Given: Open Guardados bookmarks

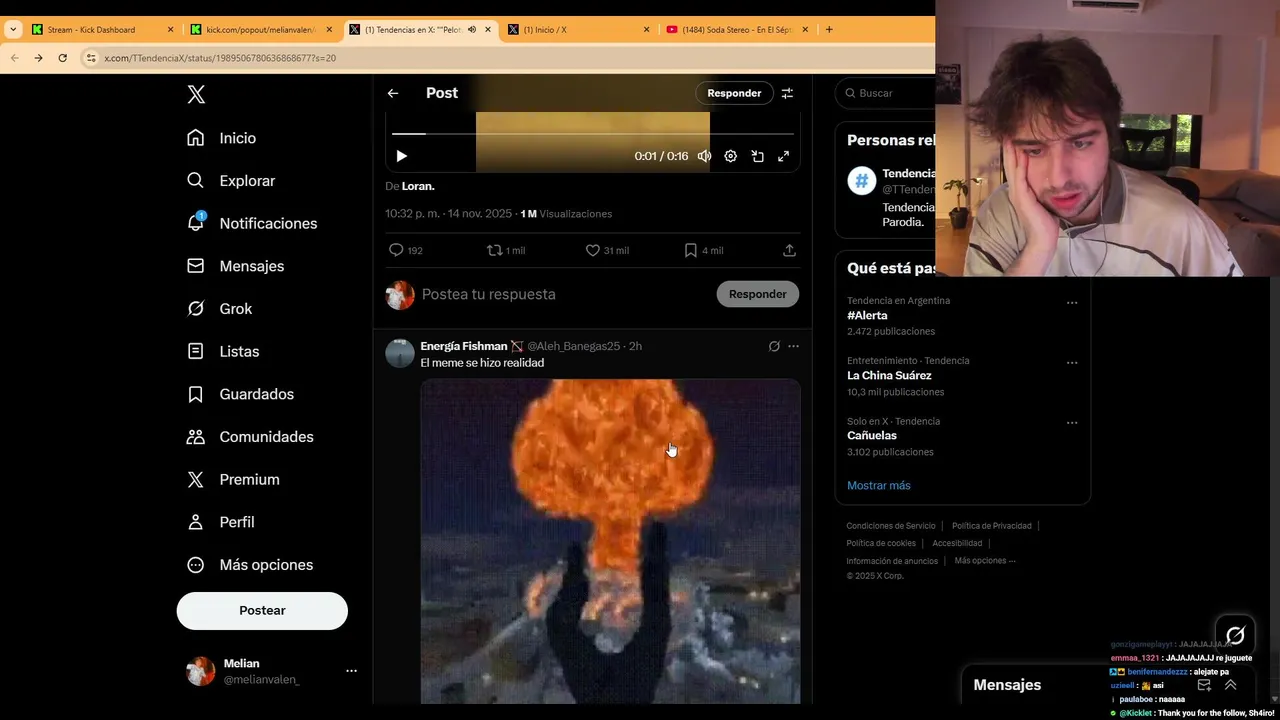Looking at the screenshot, I should pyautogui.click(x=241, y=394).
